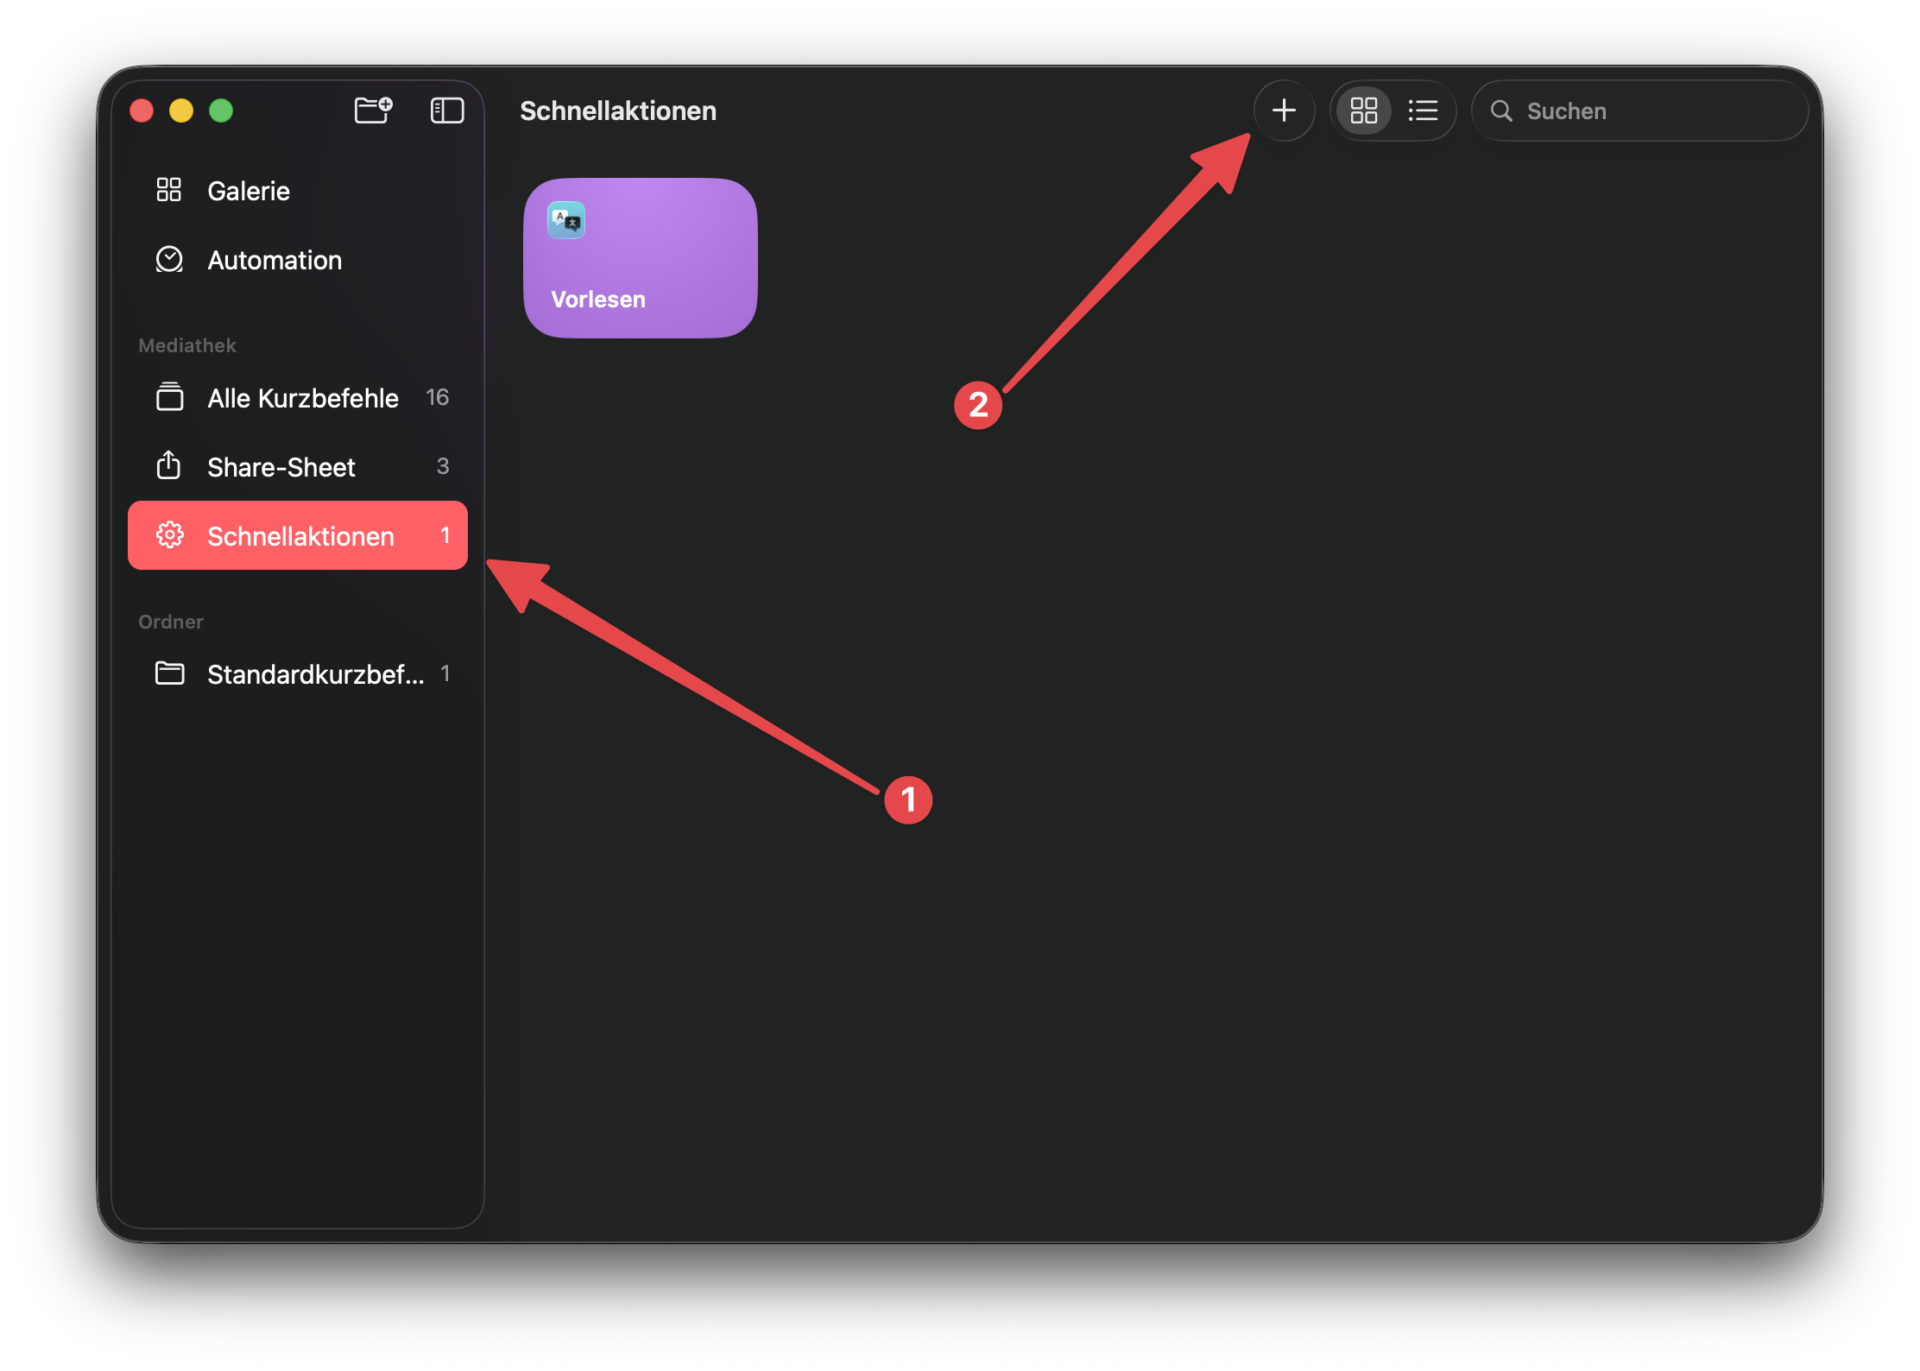Select the Ordner section header
The height and width of the screenshot is (1371, 1920).
[x=170, y=621]
